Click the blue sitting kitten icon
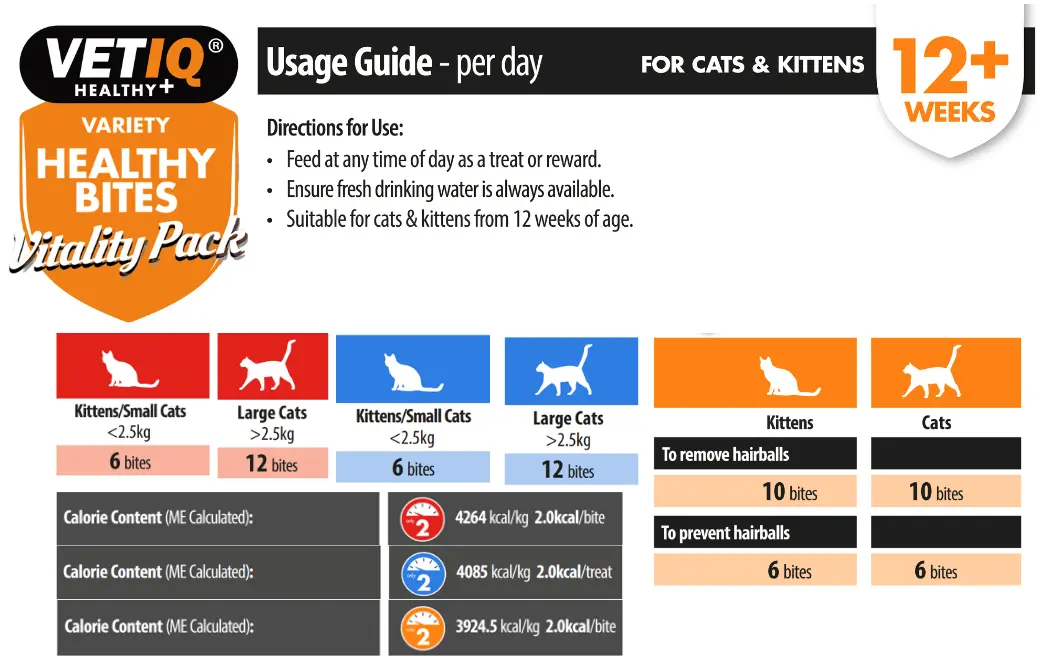 (412, 371)
